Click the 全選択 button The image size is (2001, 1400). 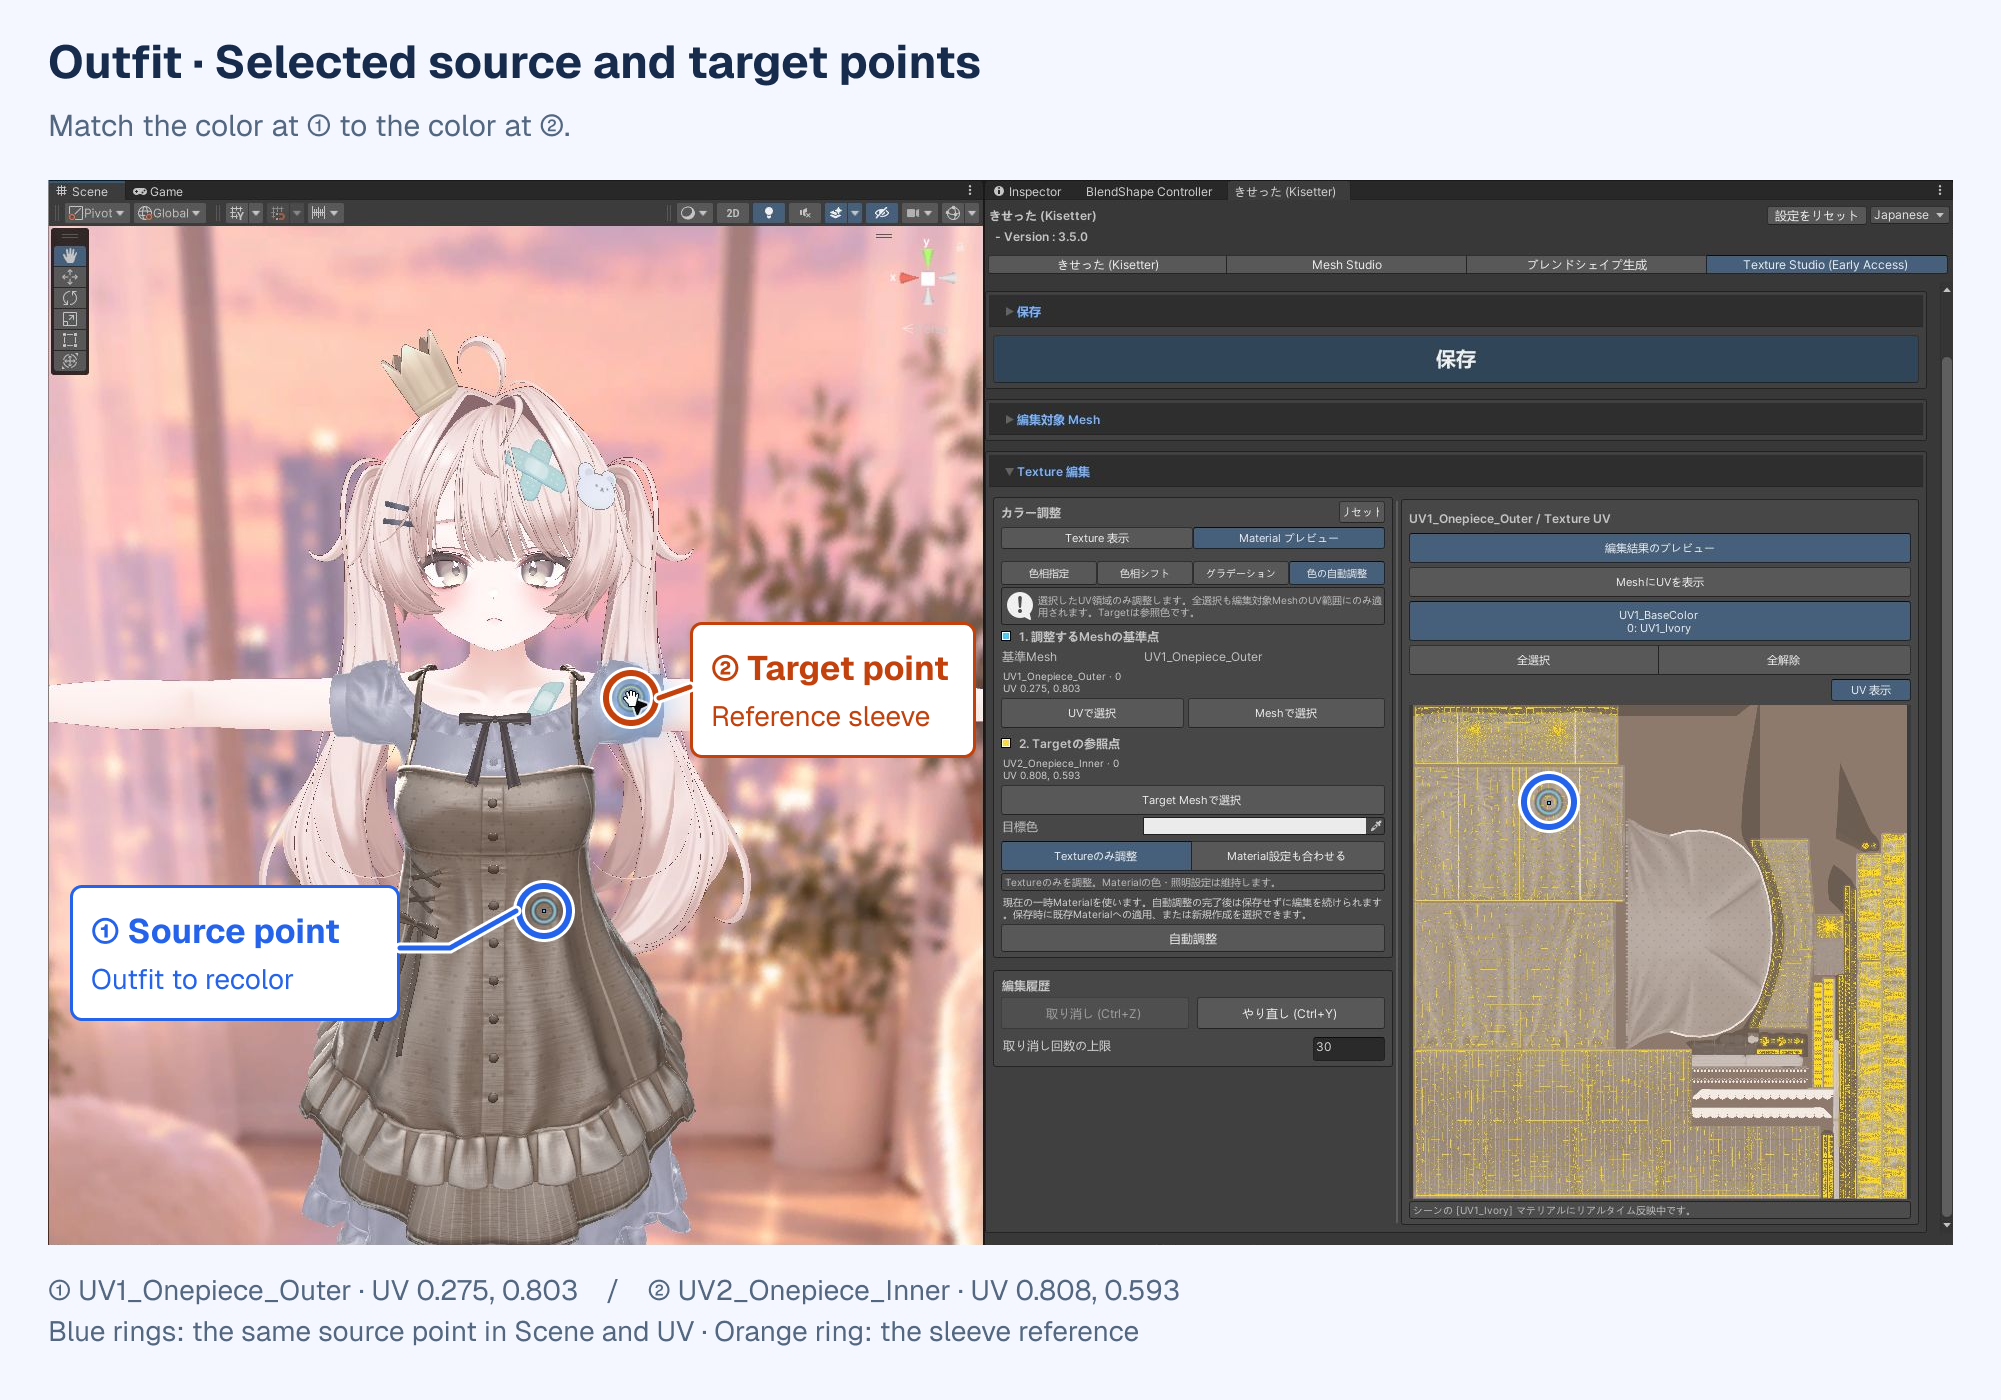[1533, 660]
